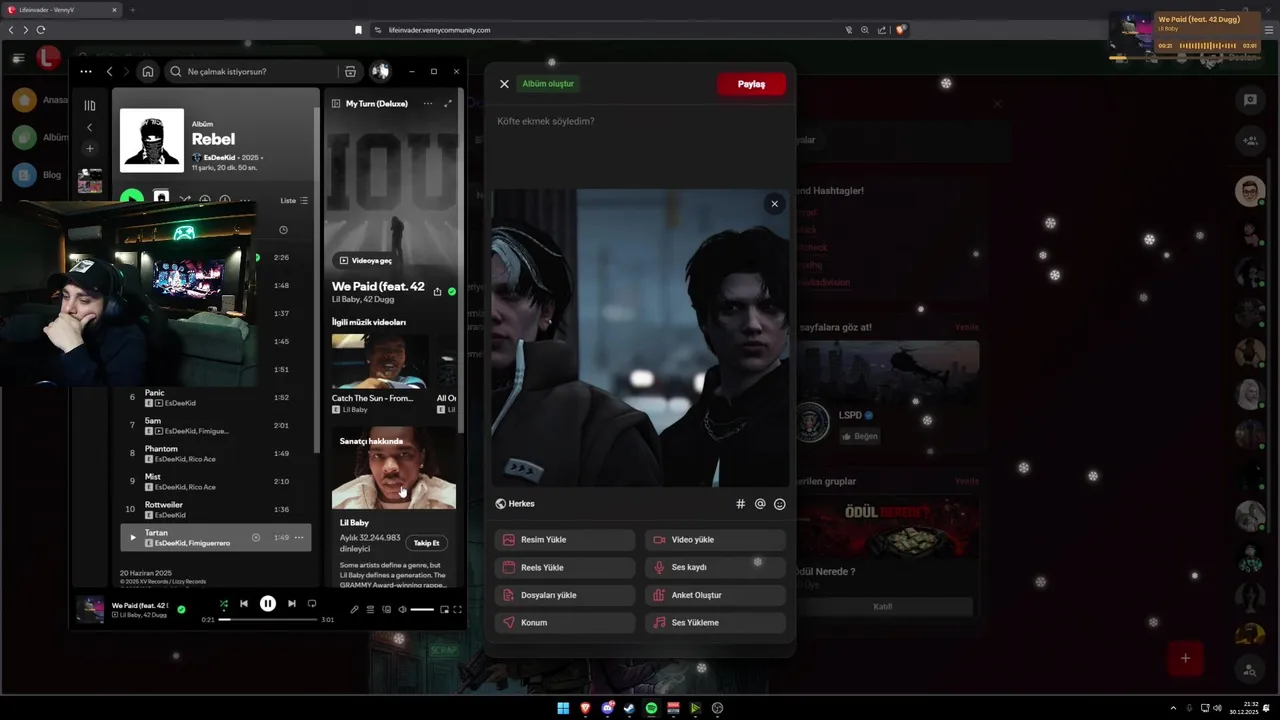Share We Paid track icon
The image size is (1280, 720).
(x=437, y=291)
